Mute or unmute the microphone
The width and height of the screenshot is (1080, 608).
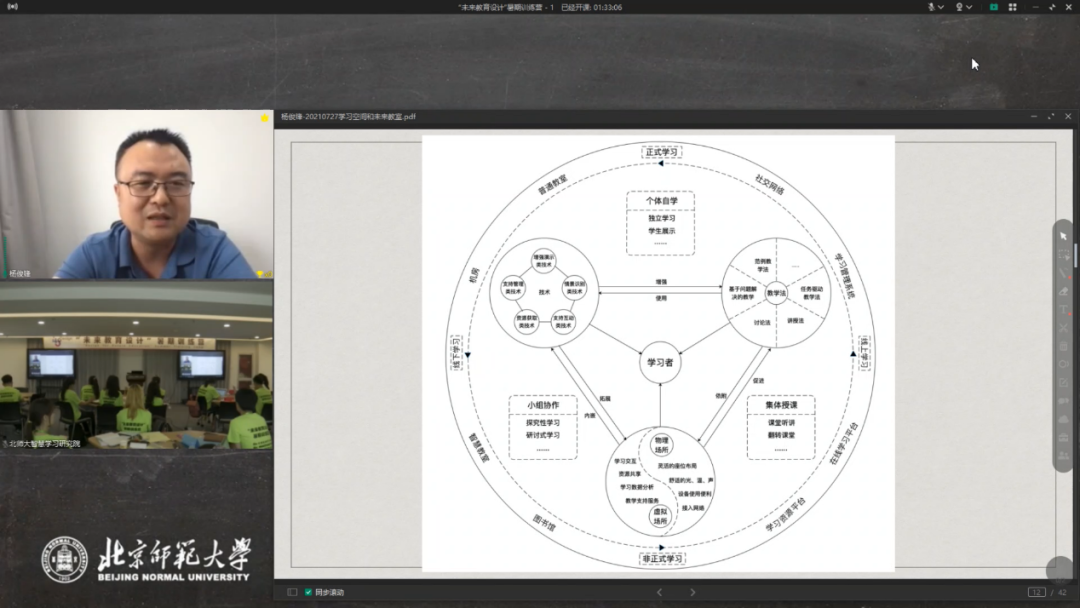(931, 7)
